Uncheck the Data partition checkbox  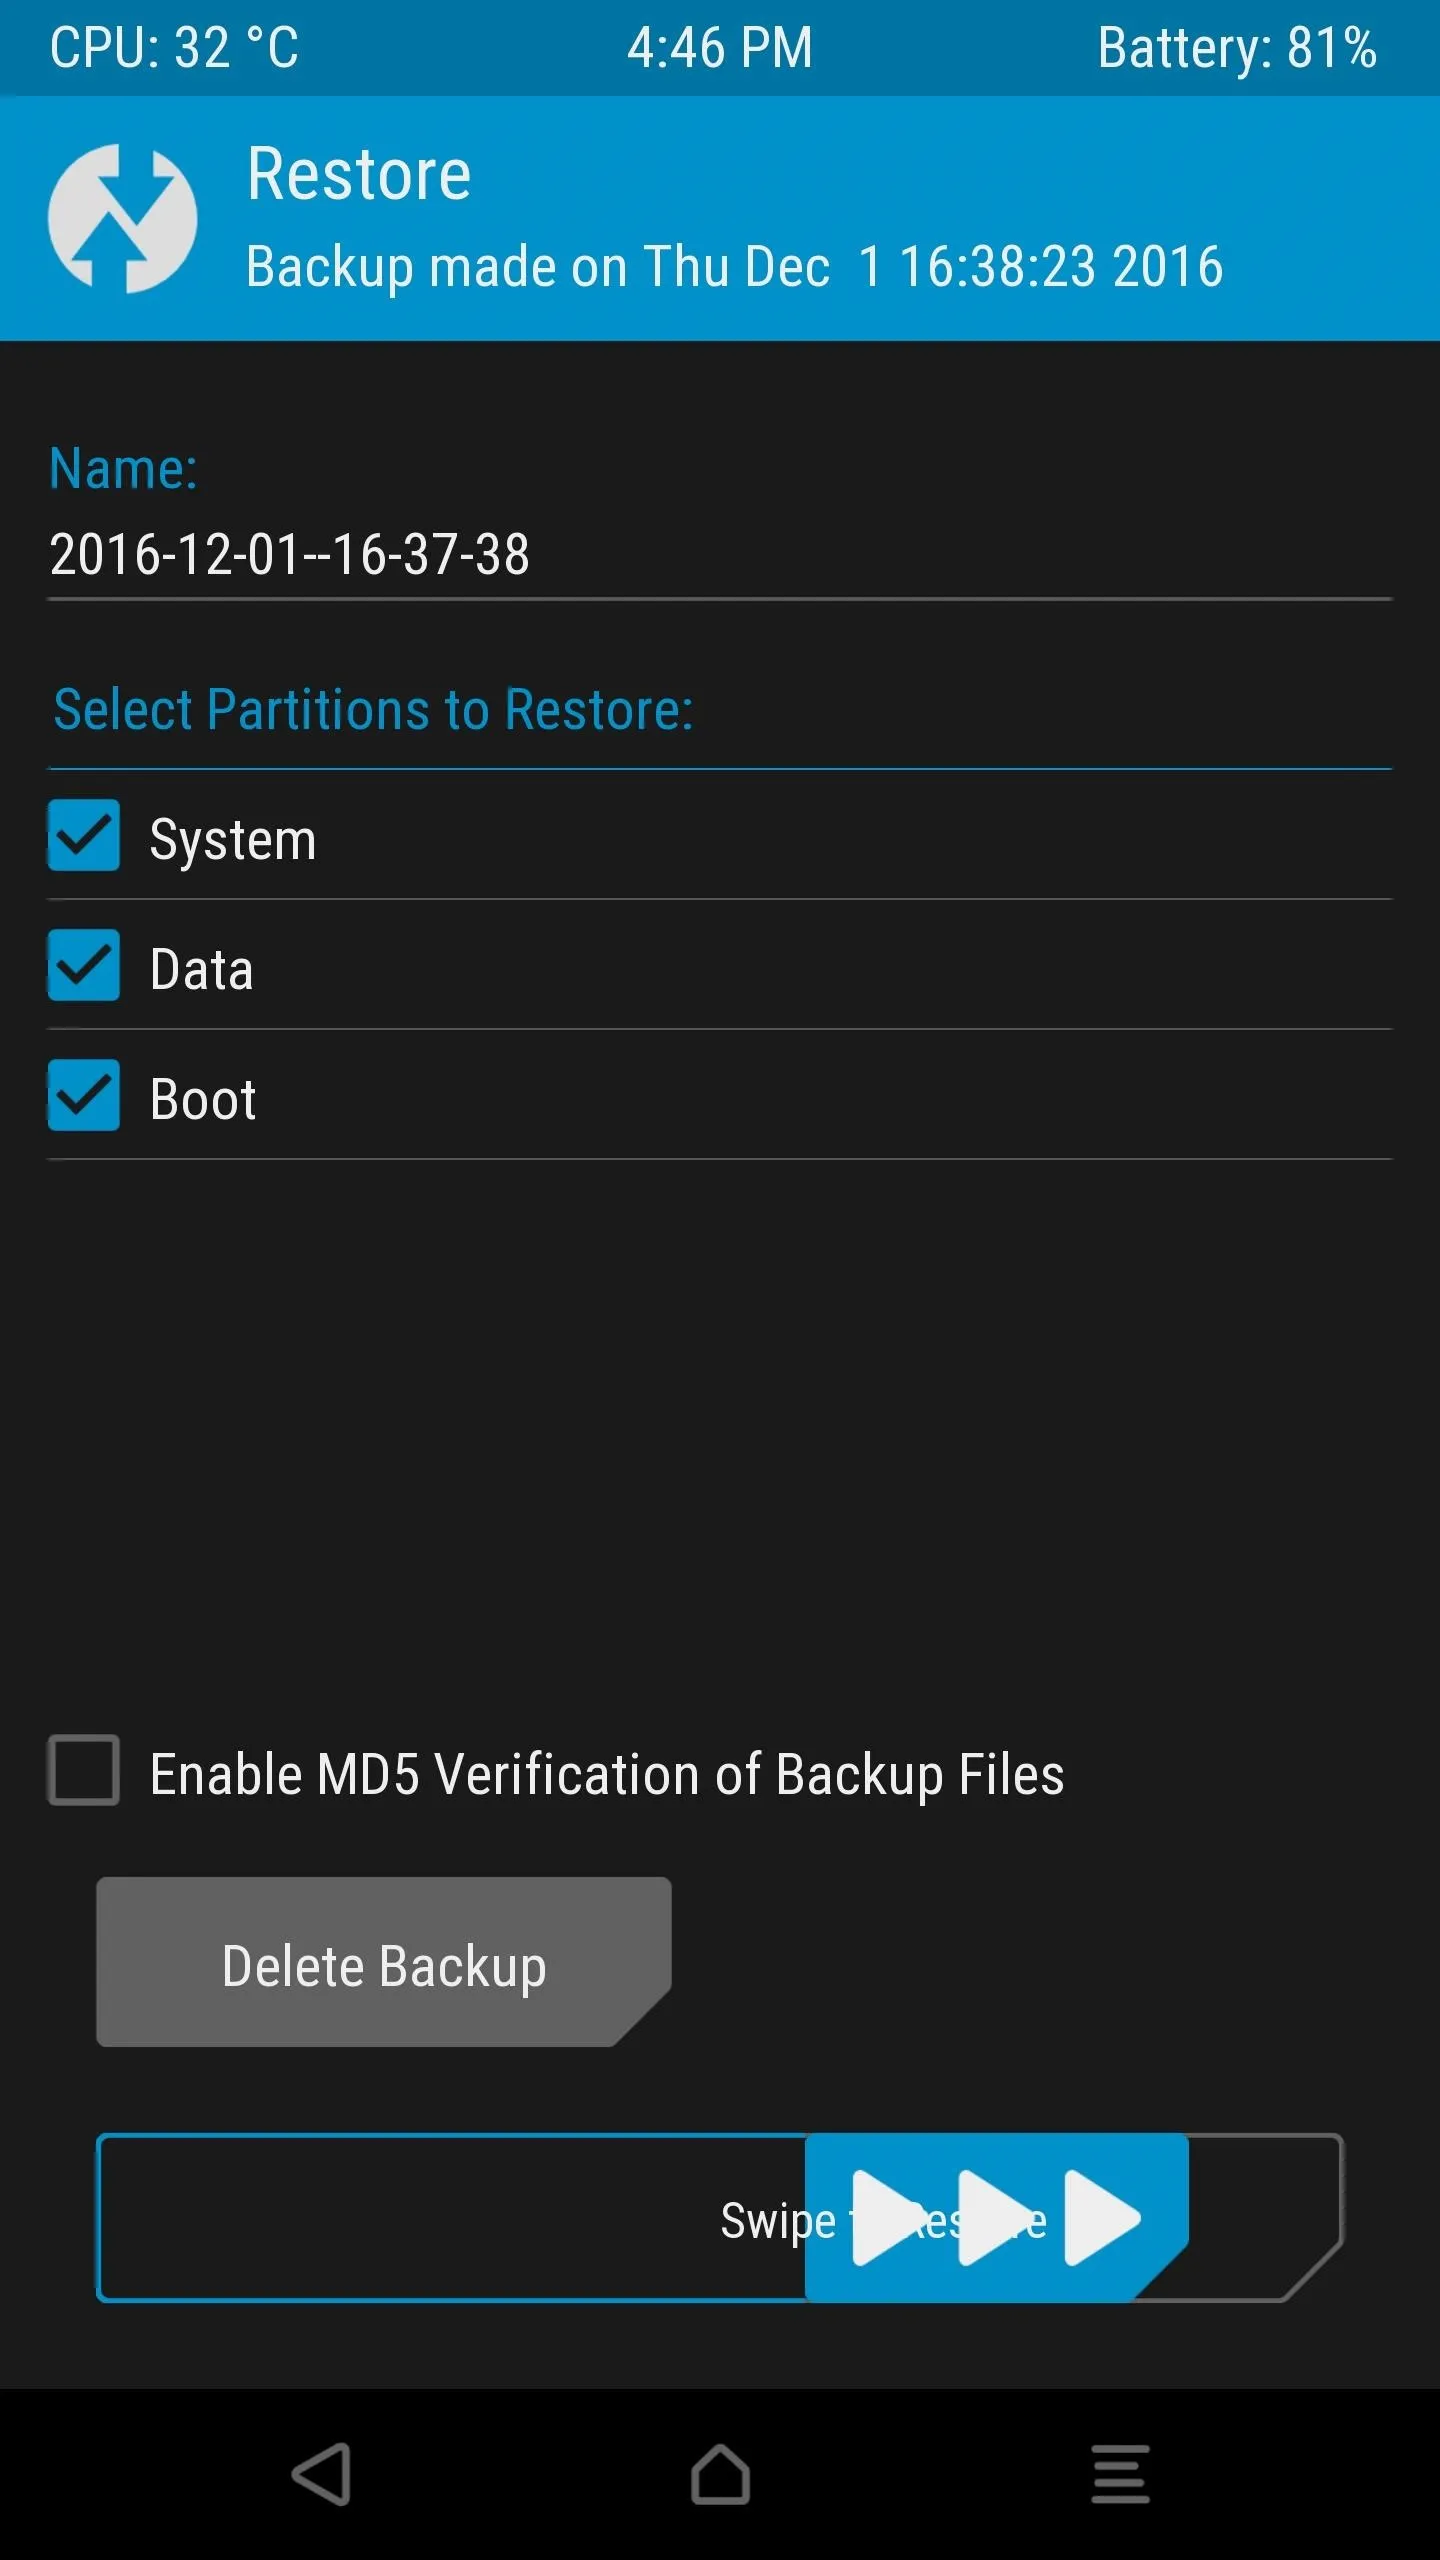pos(84,965)
